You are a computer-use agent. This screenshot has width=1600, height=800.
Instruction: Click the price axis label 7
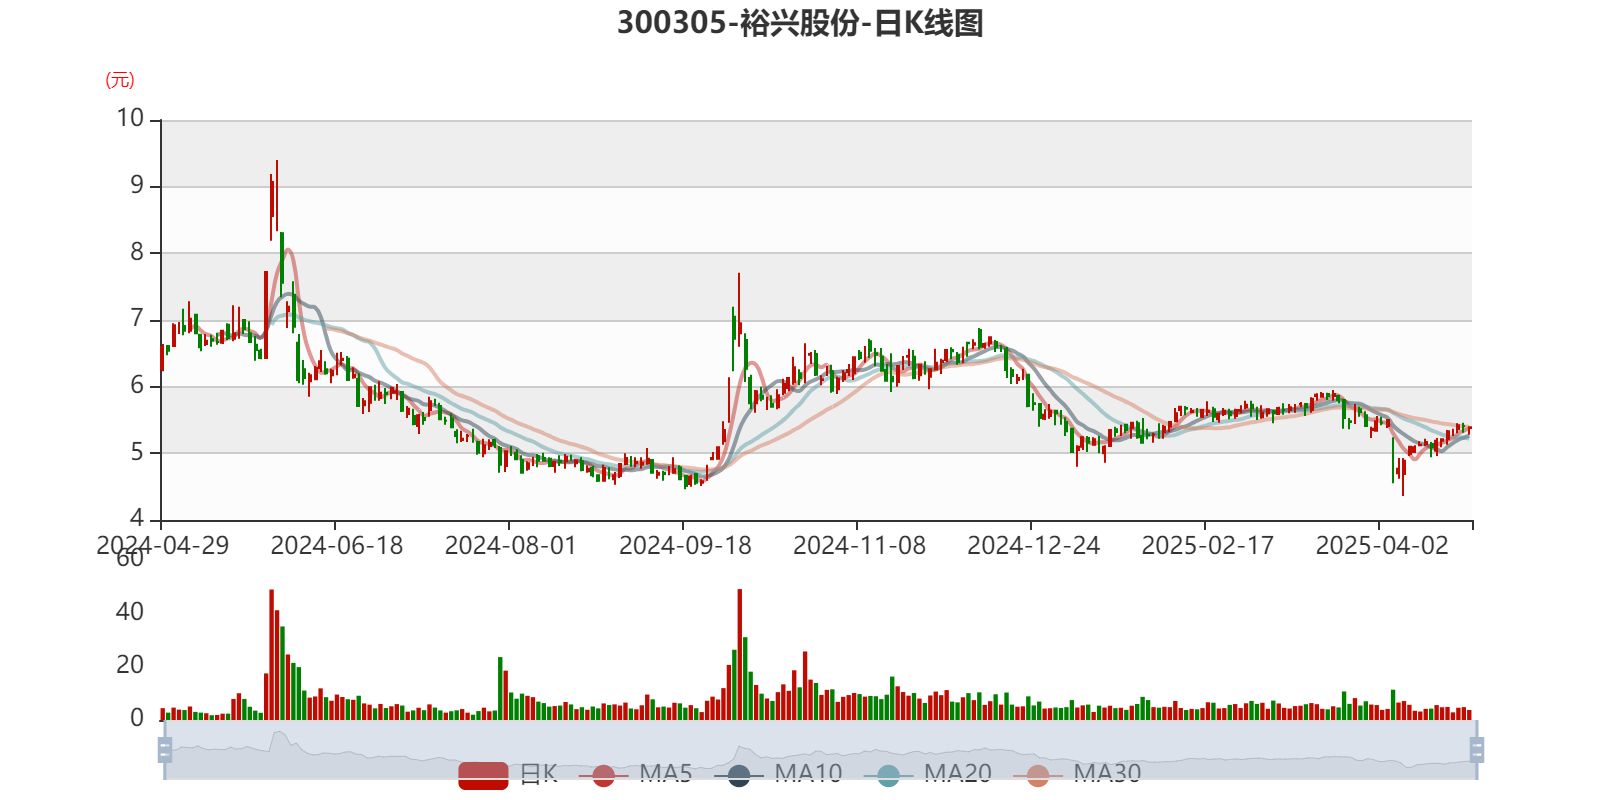[x=138, y=319]
